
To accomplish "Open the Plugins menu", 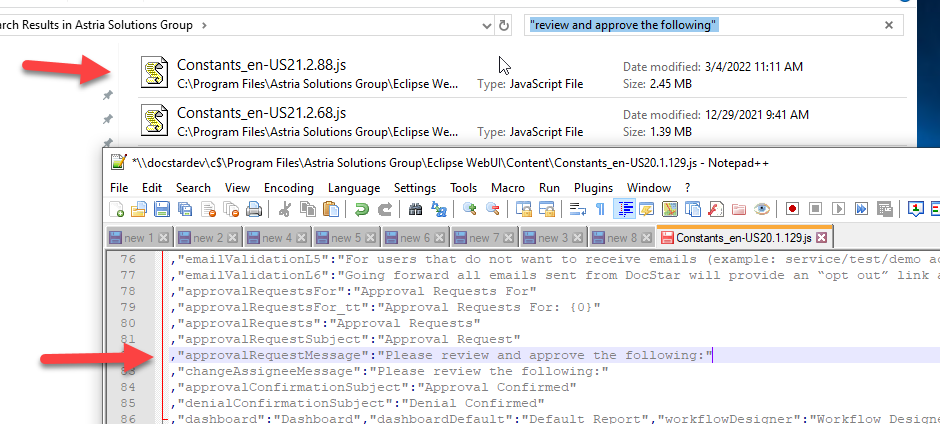I will 593,188.
